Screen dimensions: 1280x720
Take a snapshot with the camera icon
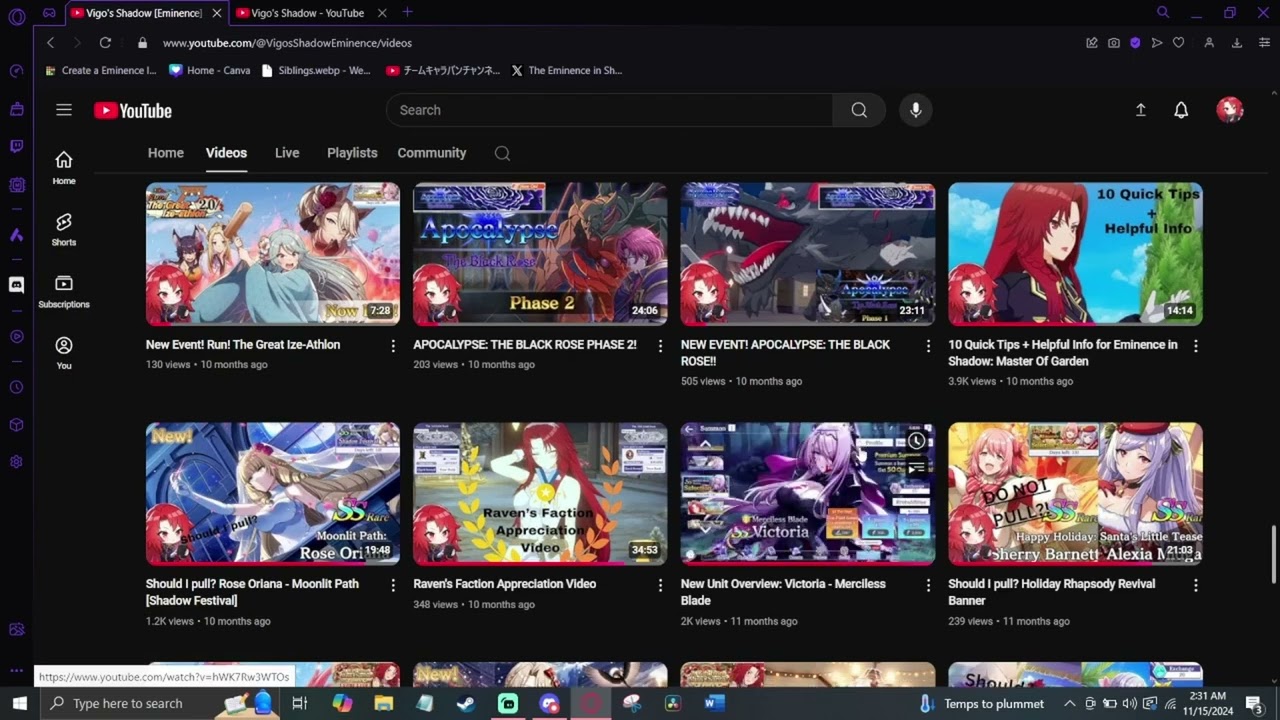pos(1114,43)
